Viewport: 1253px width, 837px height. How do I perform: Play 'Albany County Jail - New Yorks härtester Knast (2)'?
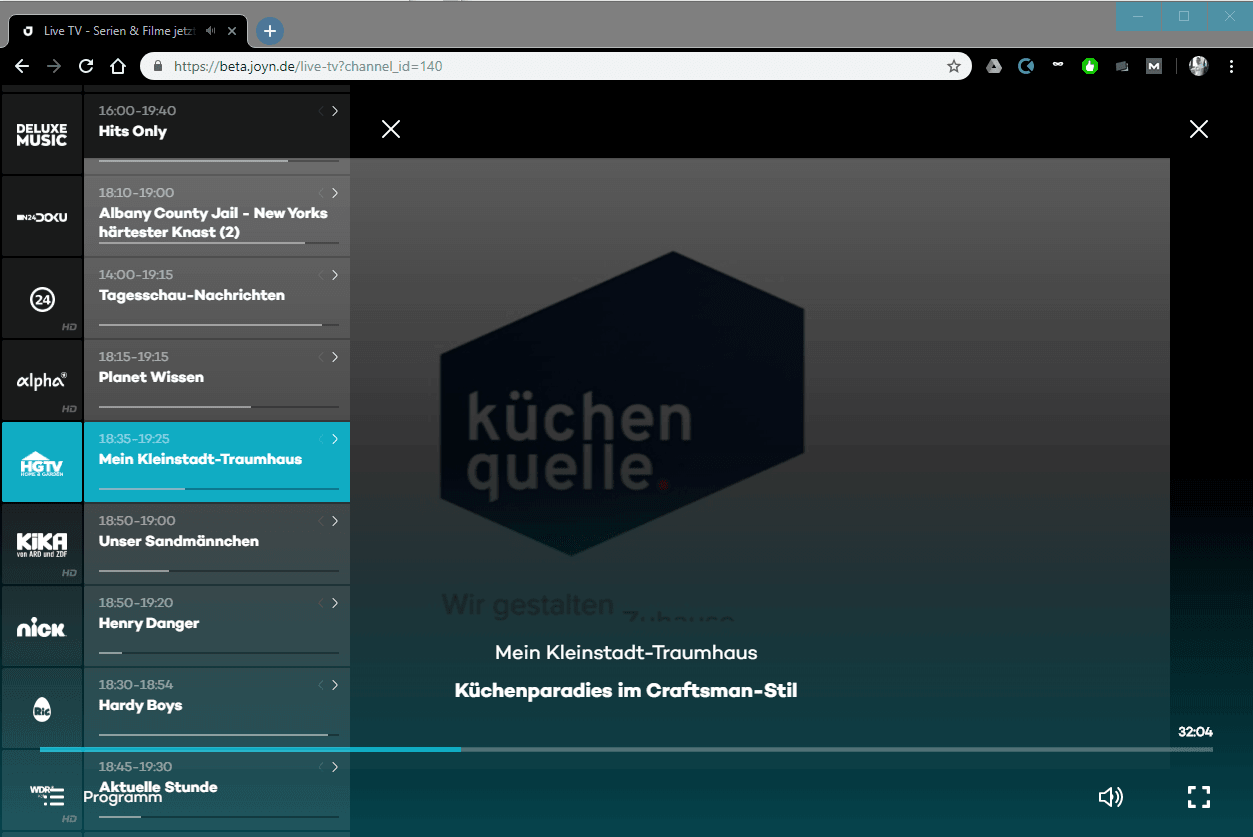213,222
